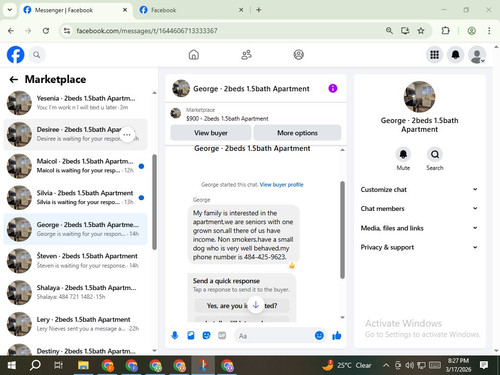Open Maicol's apartment conversation

(x=75, y=166)
